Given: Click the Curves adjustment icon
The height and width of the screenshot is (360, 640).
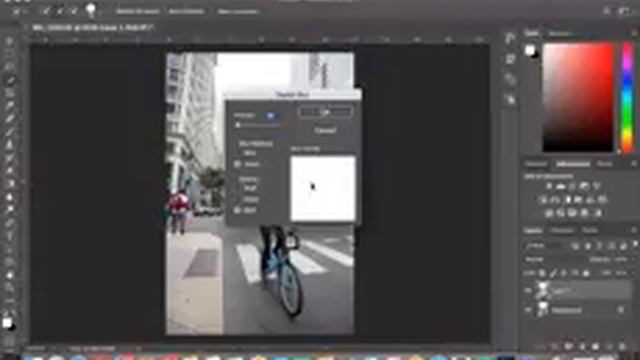Looking at the screenshot, I should click(572, 187).
